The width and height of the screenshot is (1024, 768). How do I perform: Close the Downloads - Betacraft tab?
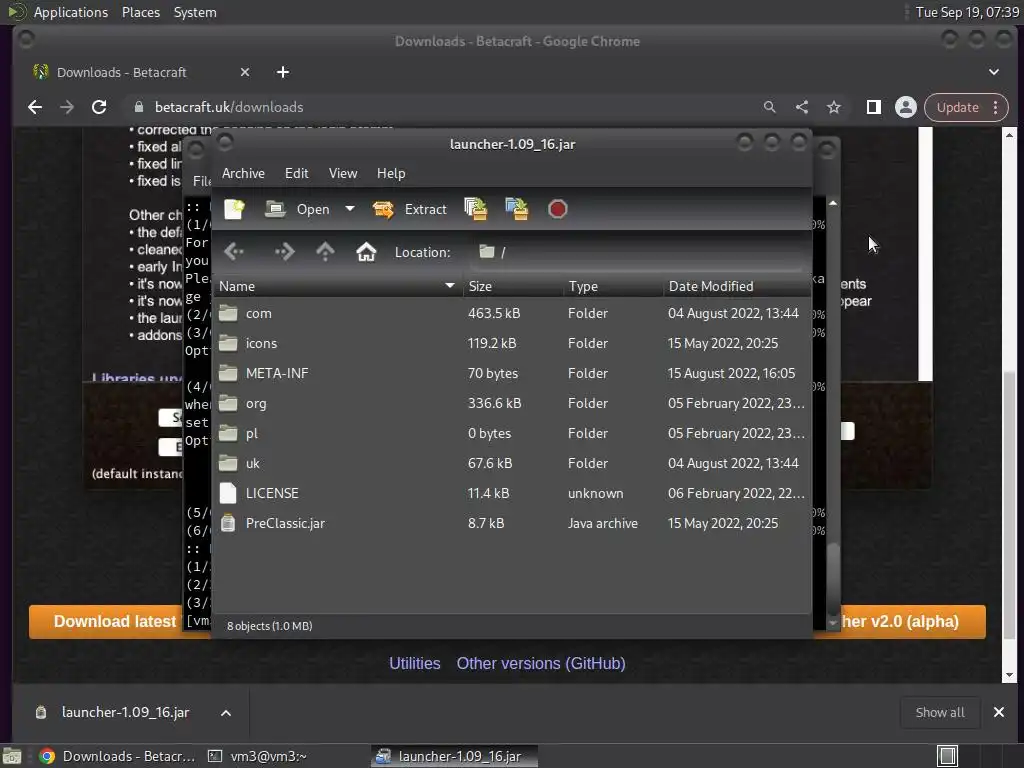pos(245,72)
